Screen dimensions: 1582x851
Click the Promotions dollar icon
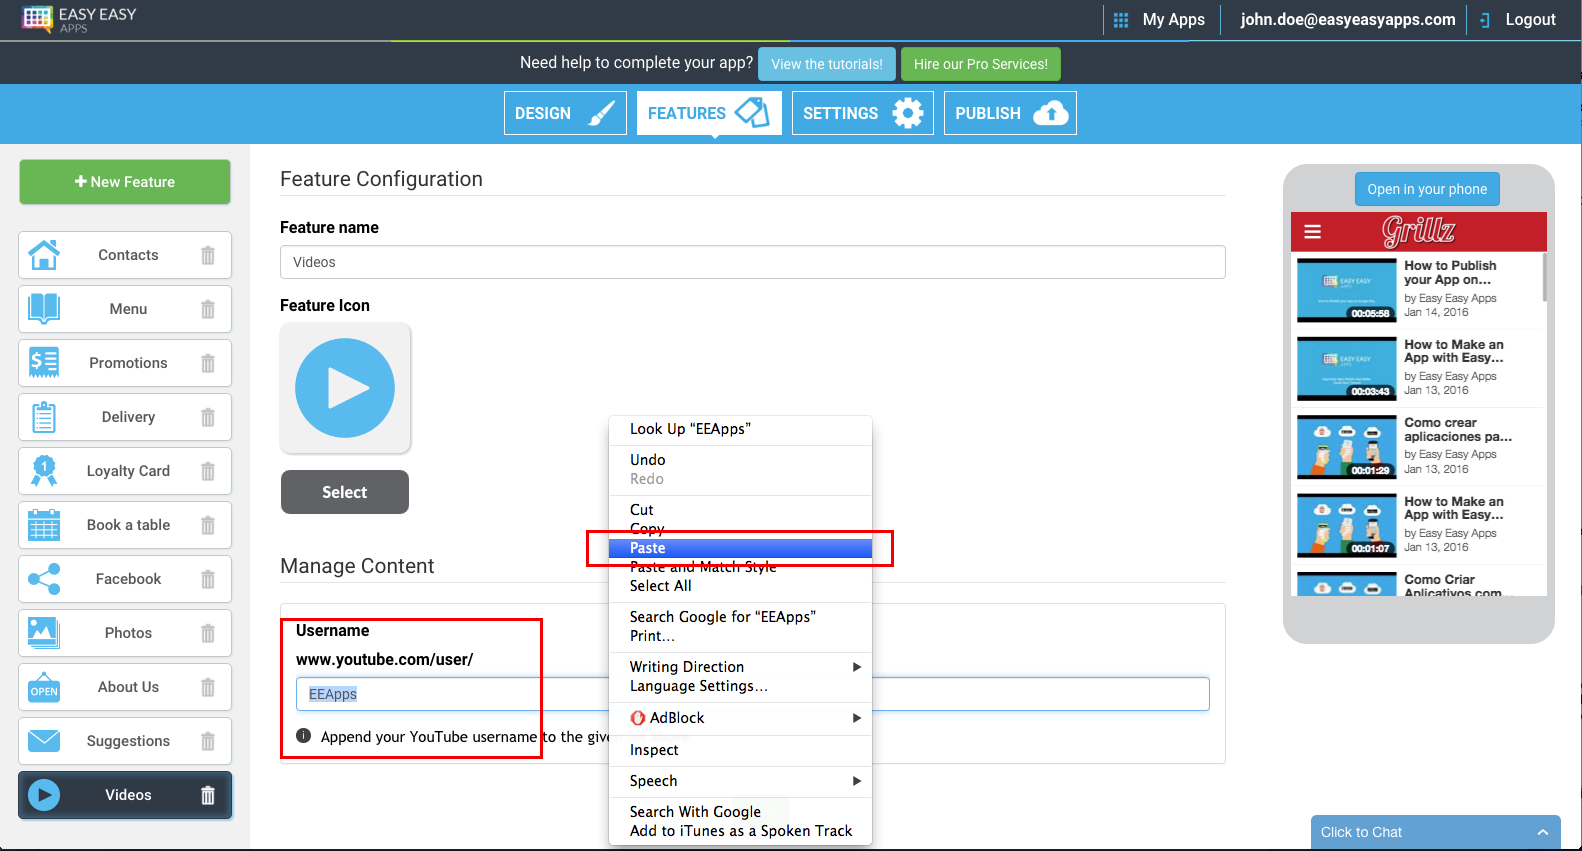(x=44, y=363)
